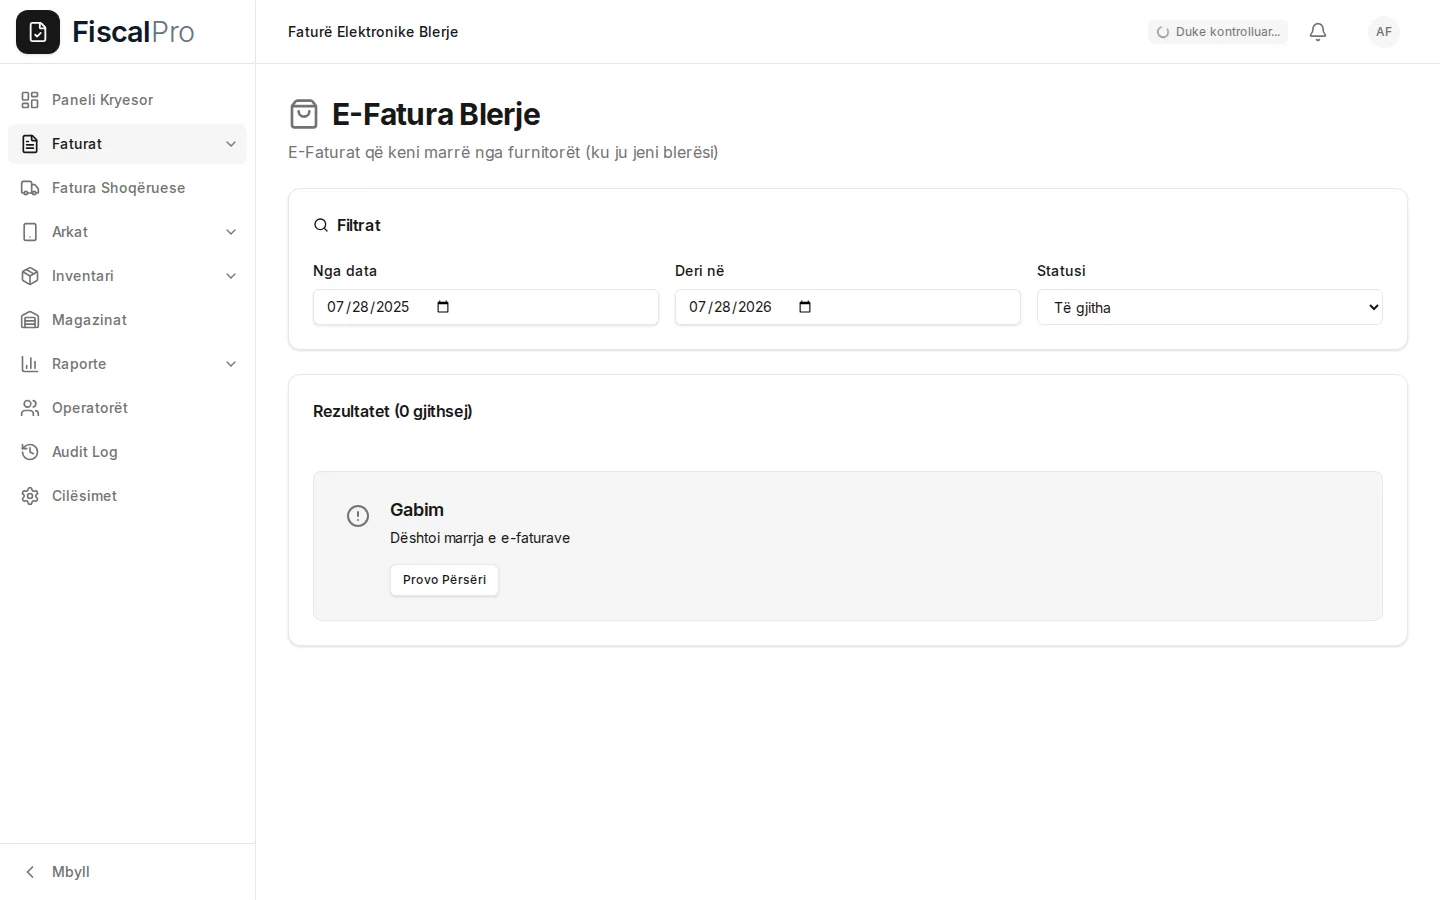
Task: Click Provo Përsëri retry button
Action: (x=444, y=580)
